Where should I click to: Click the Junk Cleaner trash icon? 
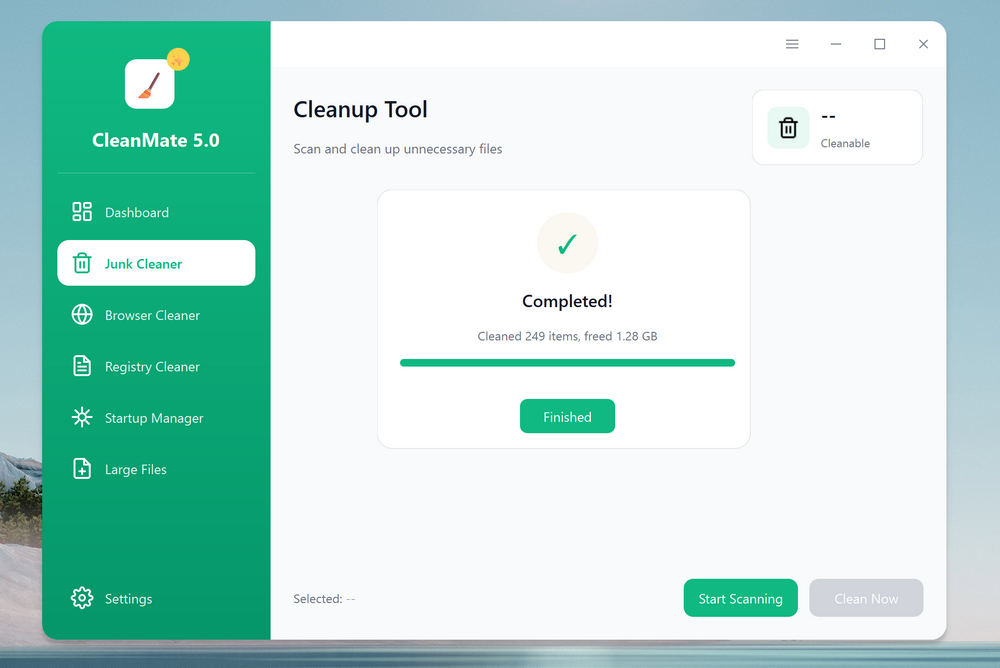82,263
